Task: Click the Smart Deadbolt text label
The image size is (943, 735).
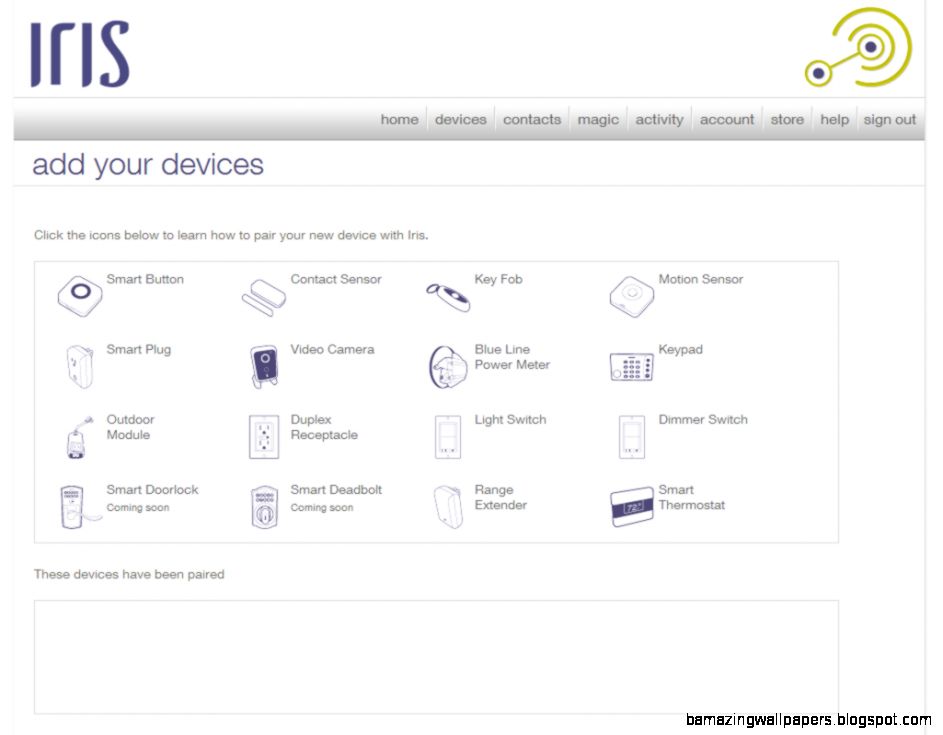Action: pos(336,490)
